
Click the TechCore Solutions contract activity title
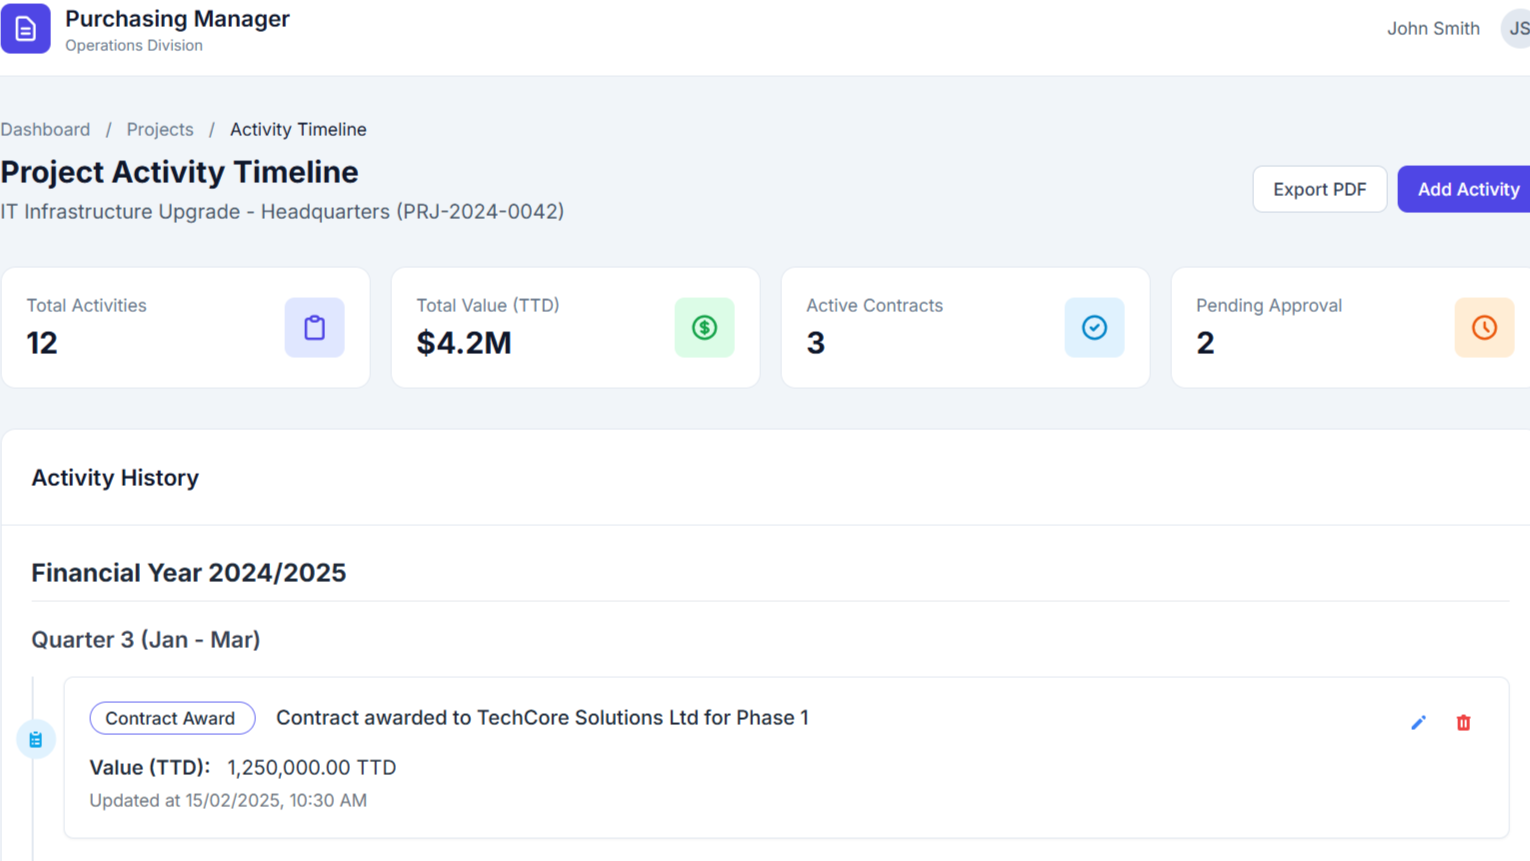542,718
